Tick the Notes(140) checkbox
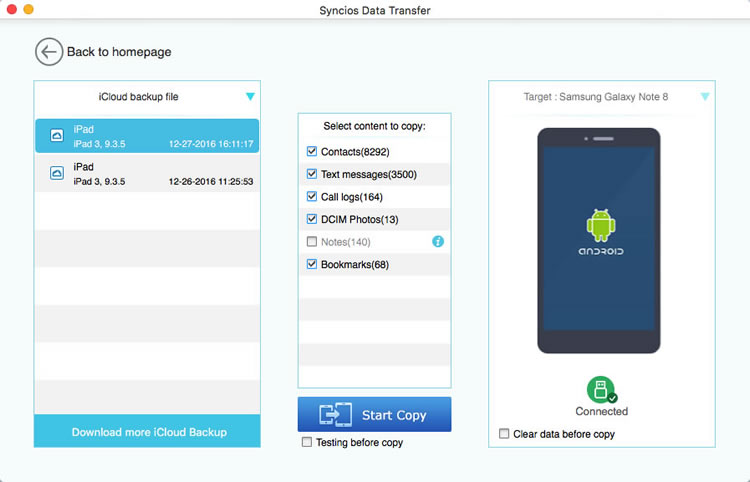This screenshot has width=750, height=482. pyautogui.click(x=312, y=241)
